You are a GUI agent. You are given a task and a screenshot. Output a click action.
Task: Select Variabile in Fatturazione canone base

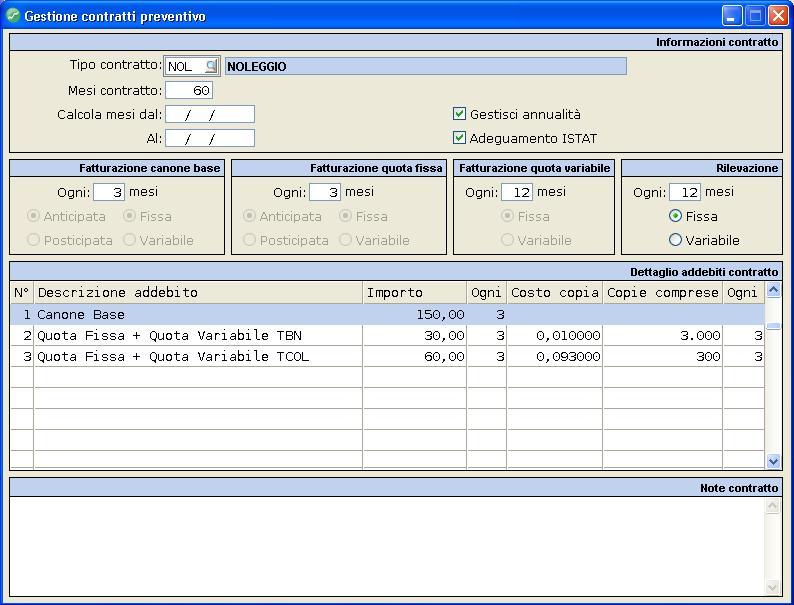pos(130,239)
